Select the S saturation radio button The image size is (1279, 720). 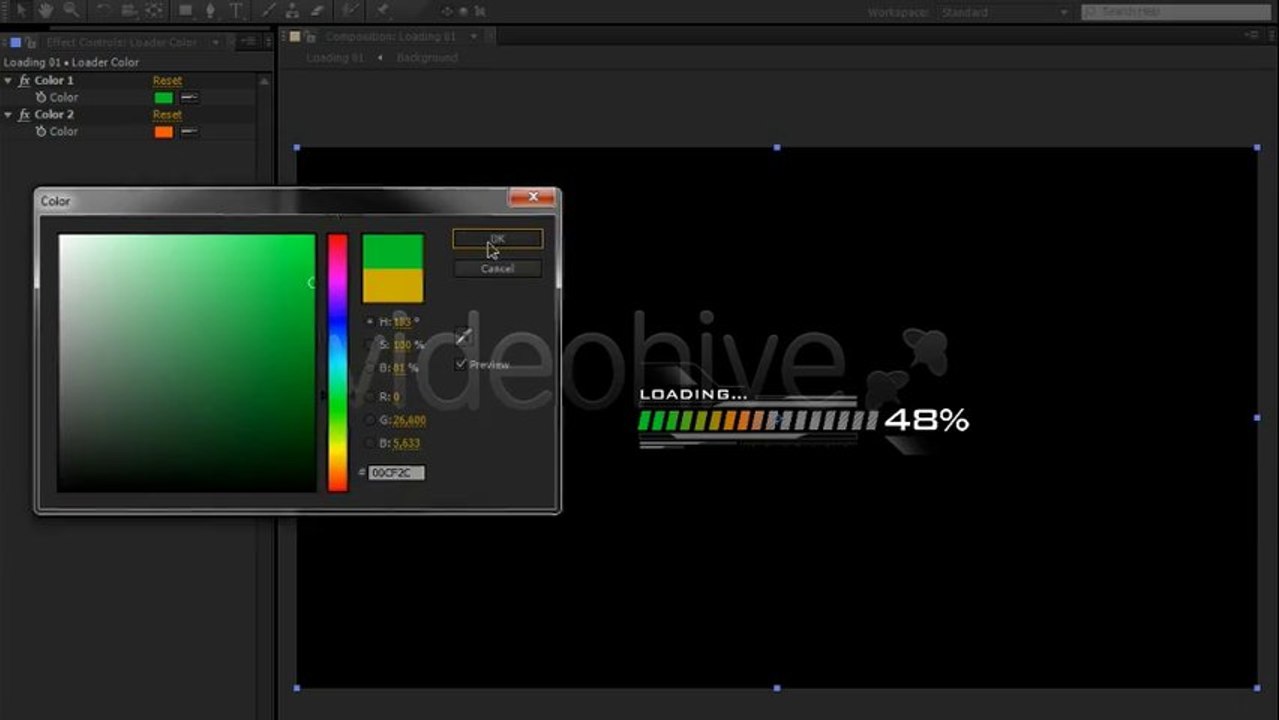(370, 345)
